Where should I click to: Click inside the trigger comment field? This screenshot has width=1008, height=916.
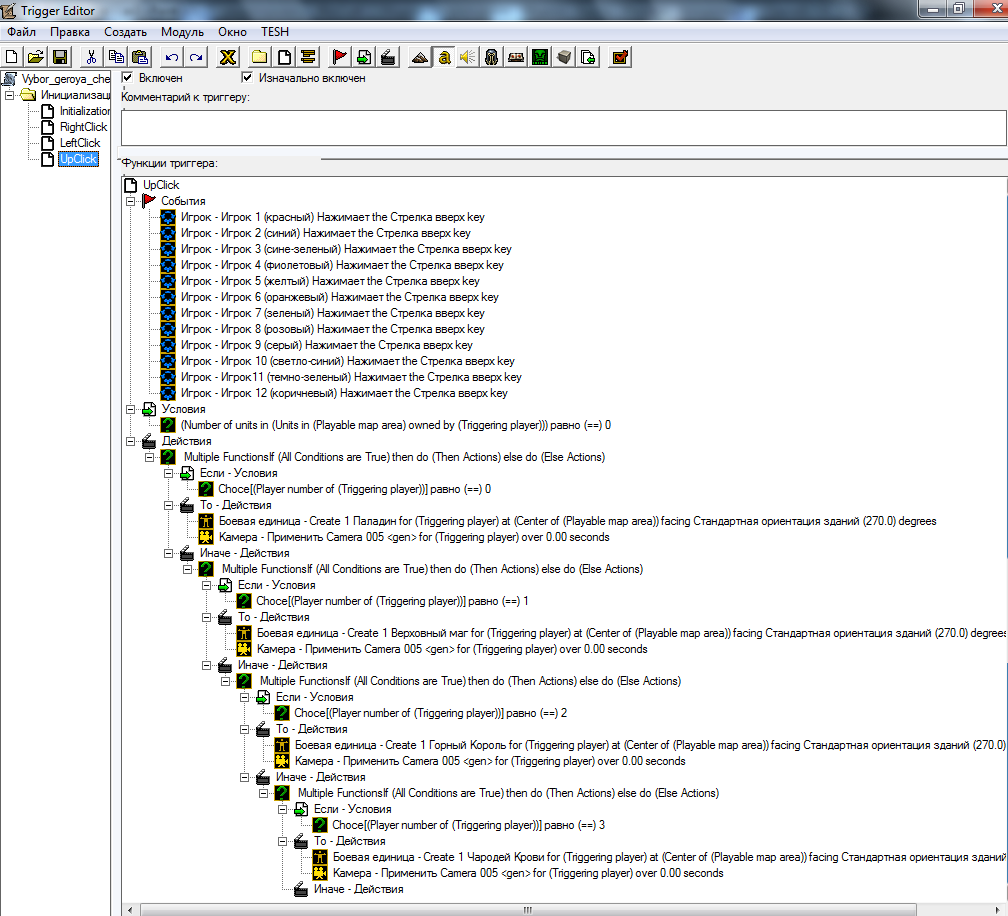[563, 127]
